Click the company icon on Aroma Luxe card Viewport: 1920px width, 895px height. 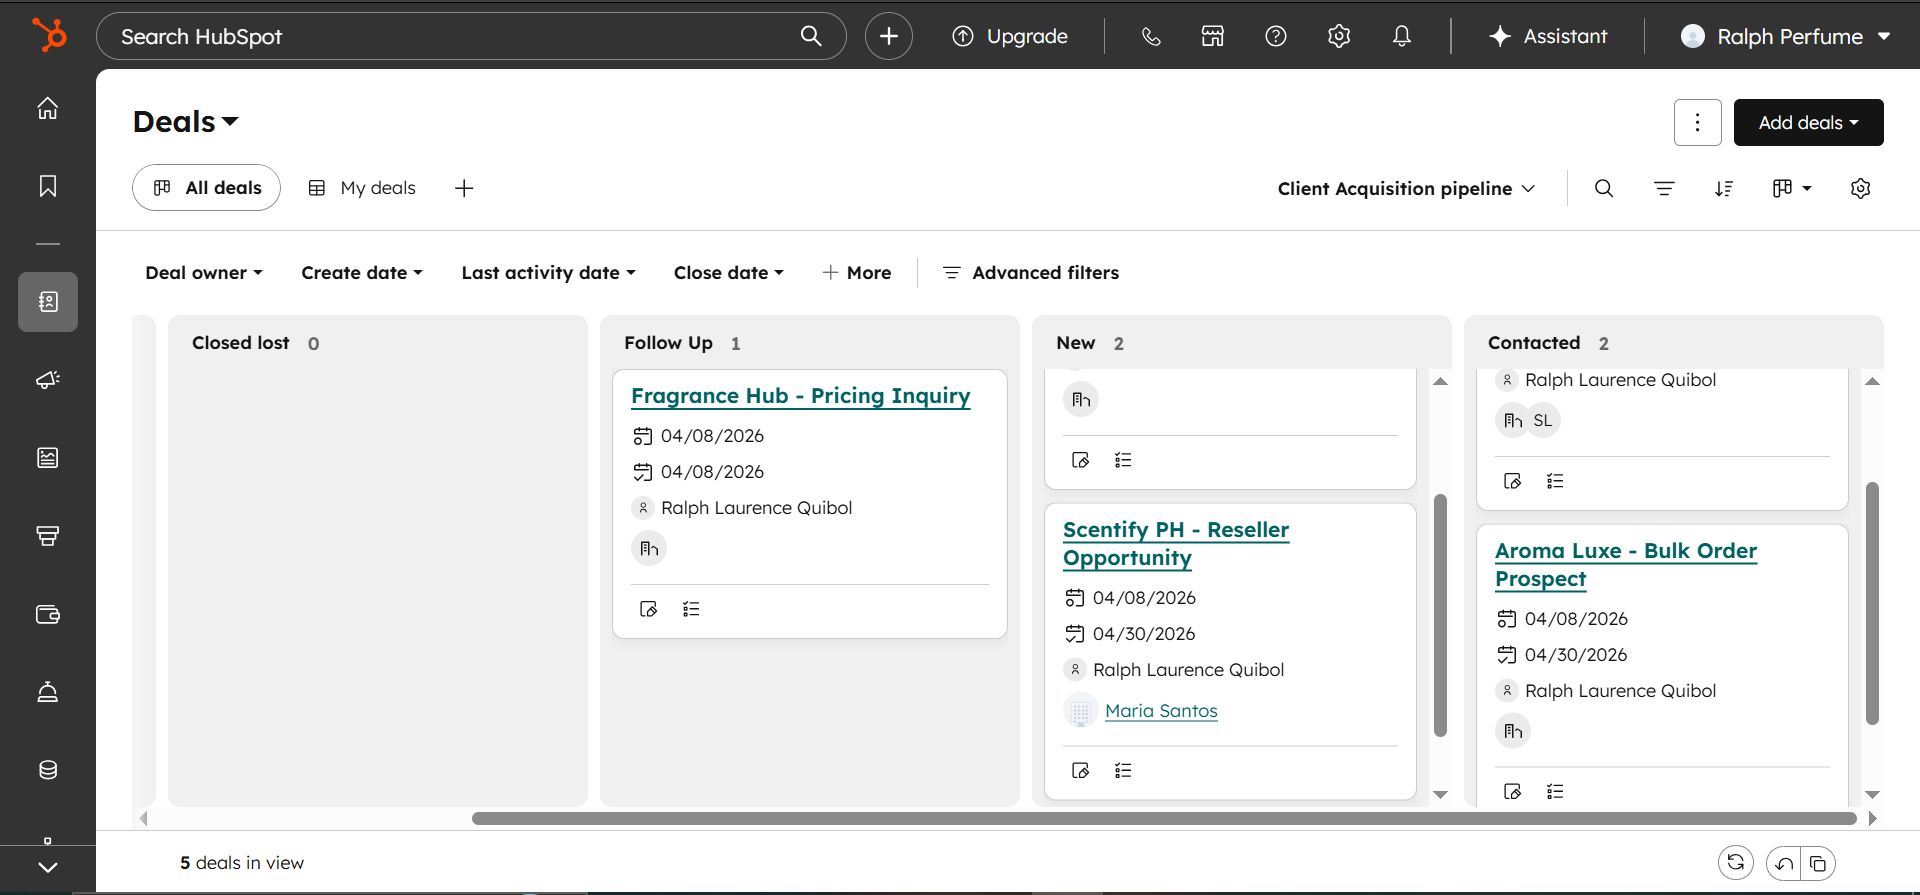pyautogui.click(x=1513, y=731)
